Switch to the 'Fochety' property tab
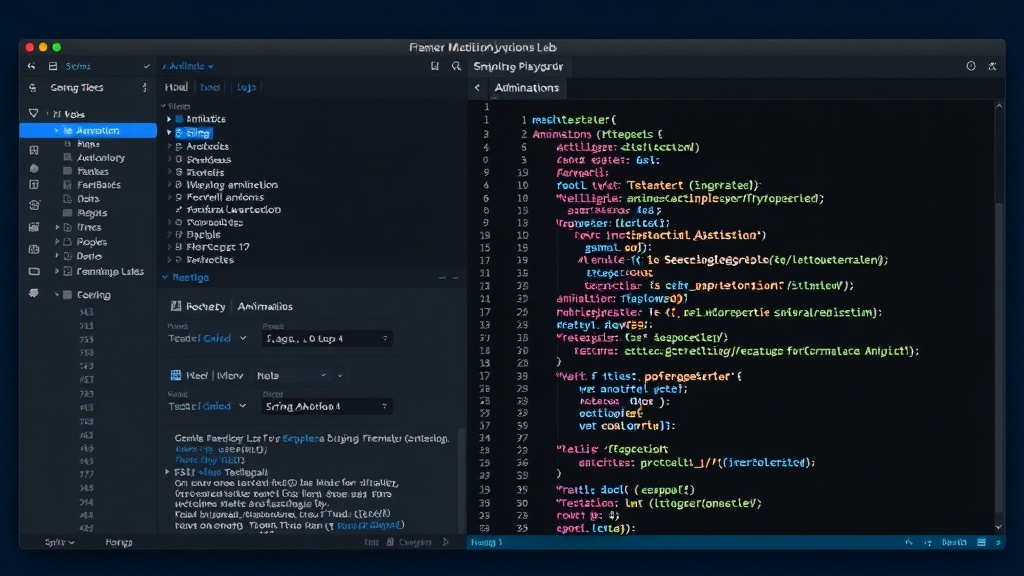 pos(206,306)
